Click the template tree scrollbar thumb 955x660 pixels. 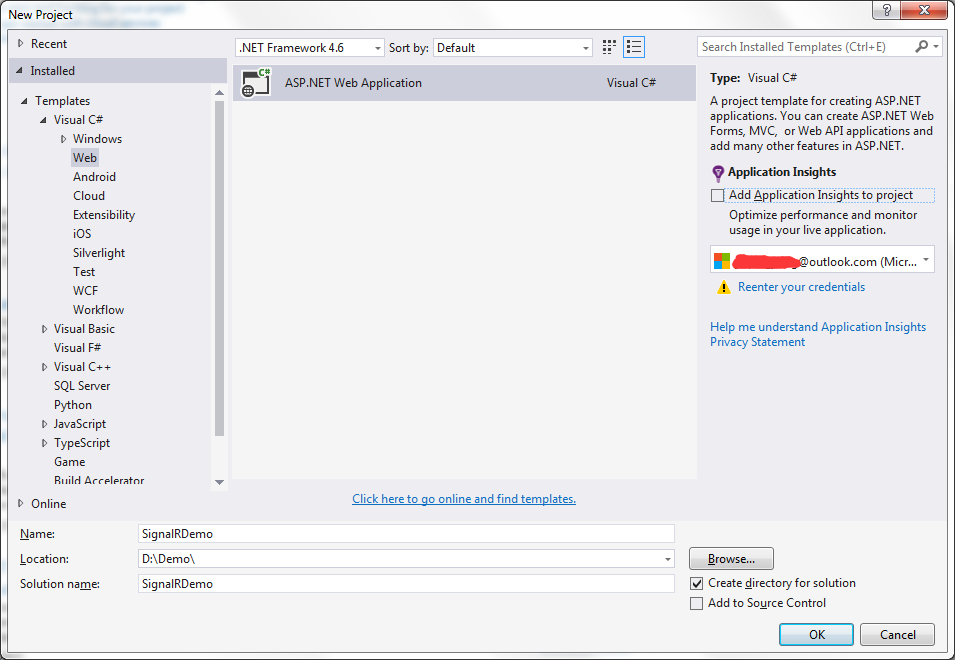tap(219, 268)
